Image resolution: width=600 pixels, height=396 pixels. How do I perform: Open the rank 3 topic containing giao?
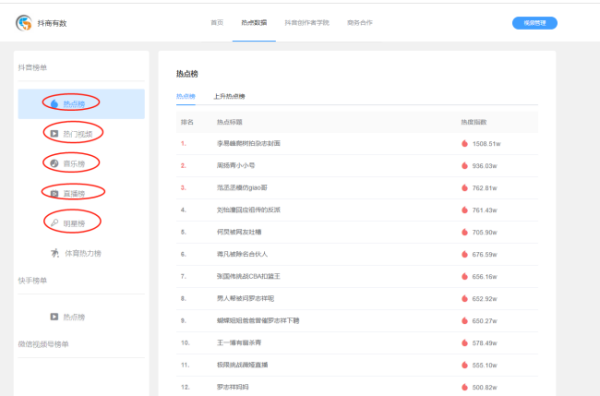242,187
